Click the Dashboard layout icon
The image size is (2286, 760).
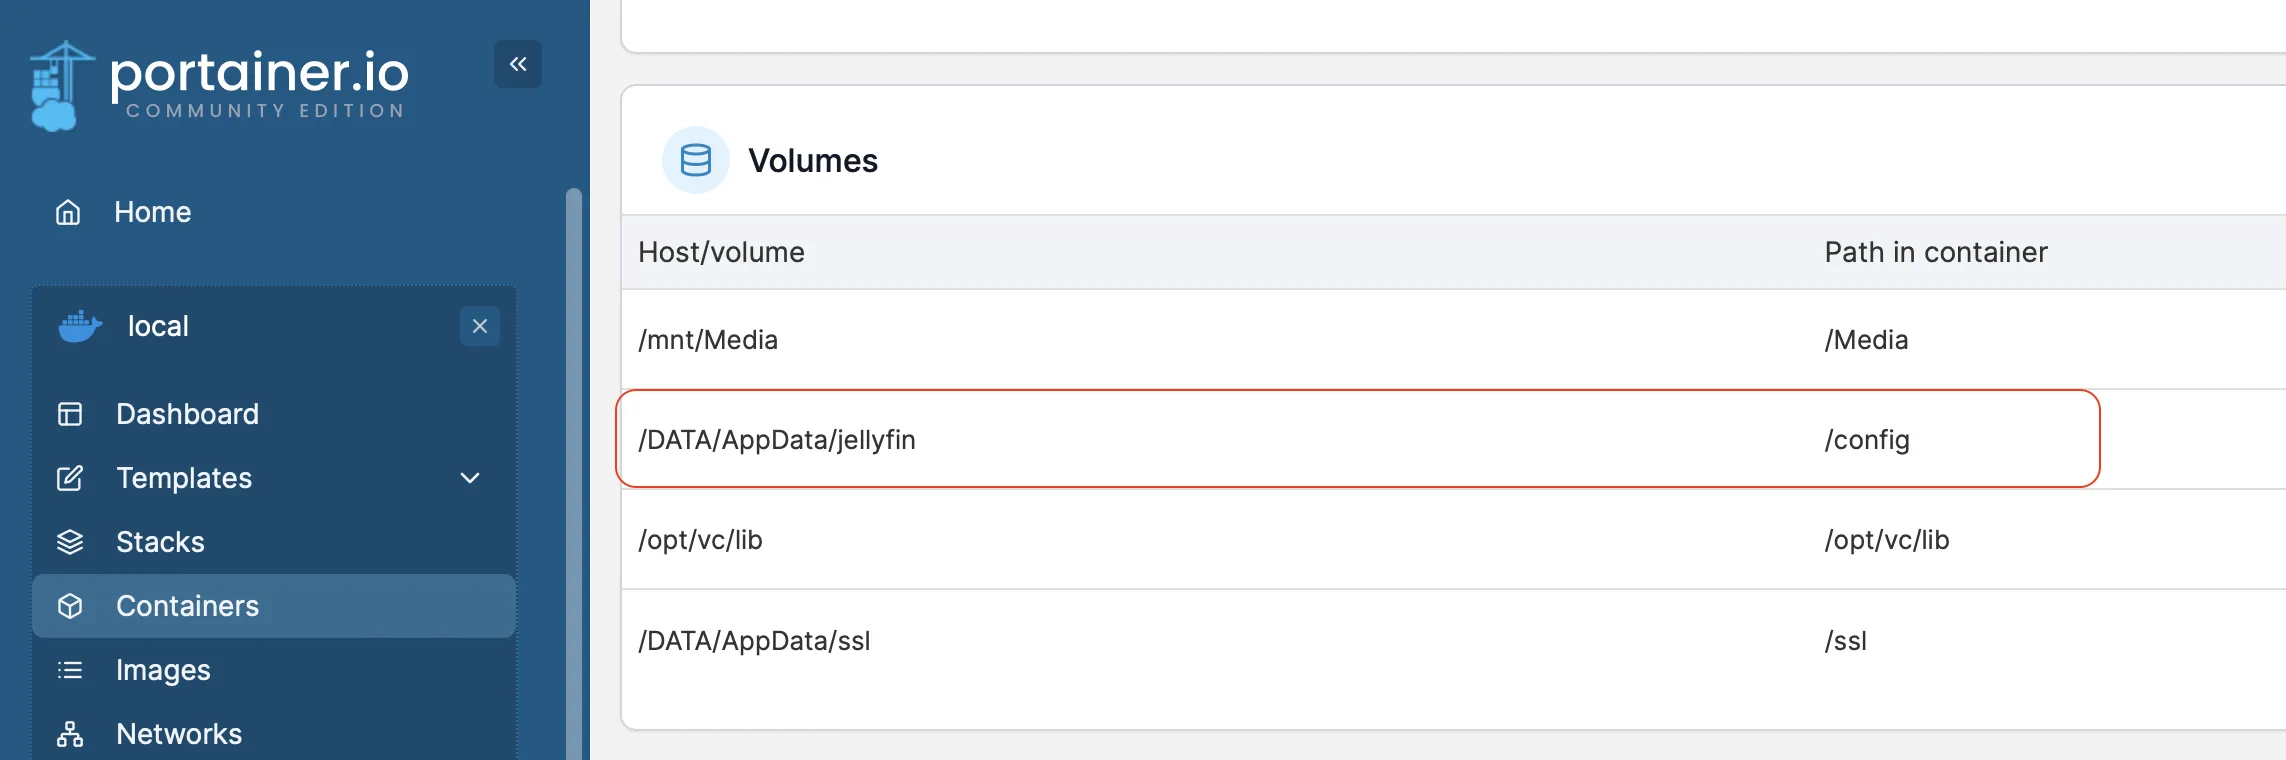click(x=70, y=414)
